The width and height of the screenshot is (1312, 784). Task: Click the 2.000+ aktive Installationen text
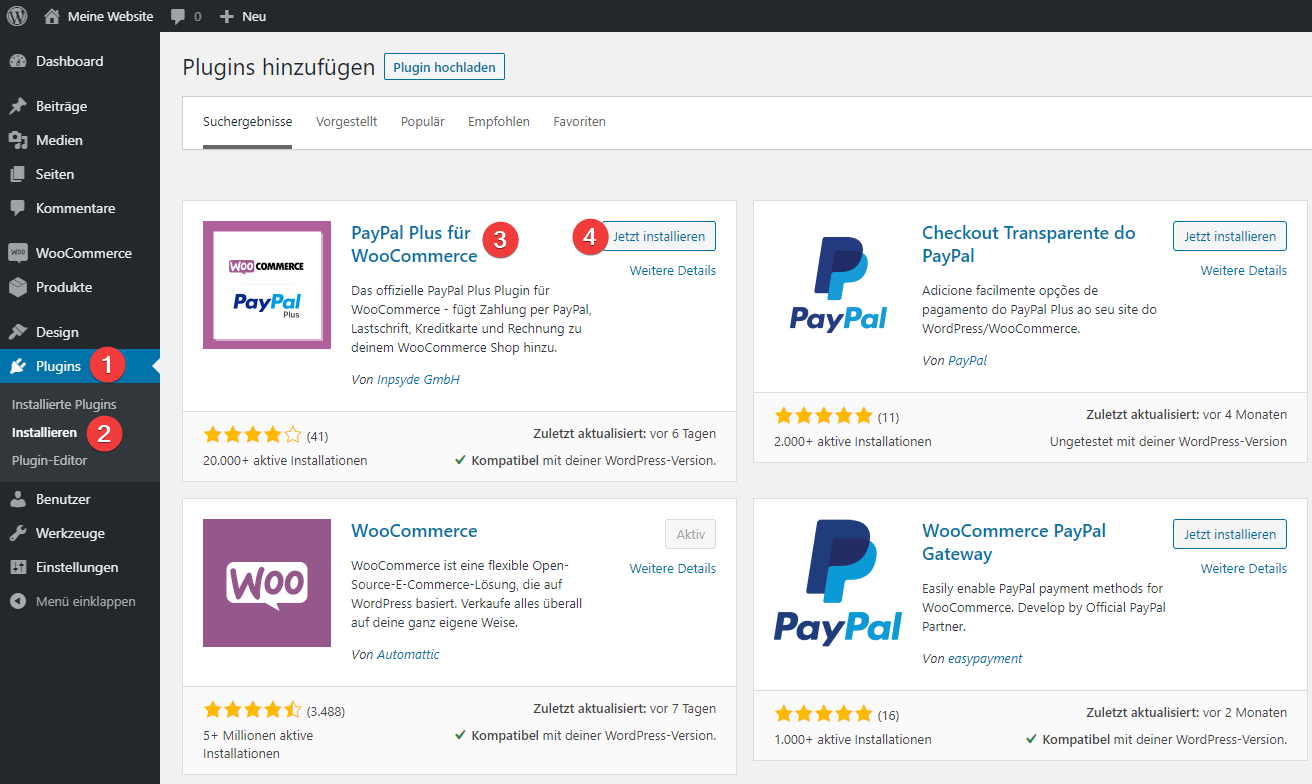(852, 441)
